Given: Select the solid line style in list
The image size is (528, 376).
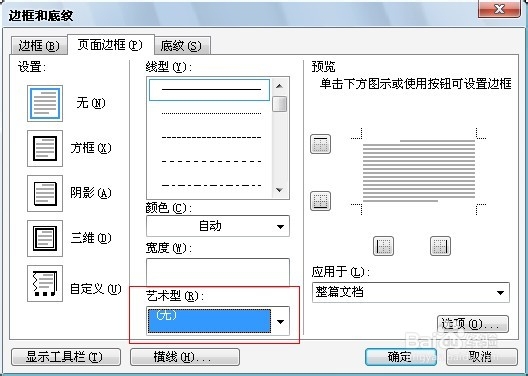Looking at the screenshot, I should (209, 90).
